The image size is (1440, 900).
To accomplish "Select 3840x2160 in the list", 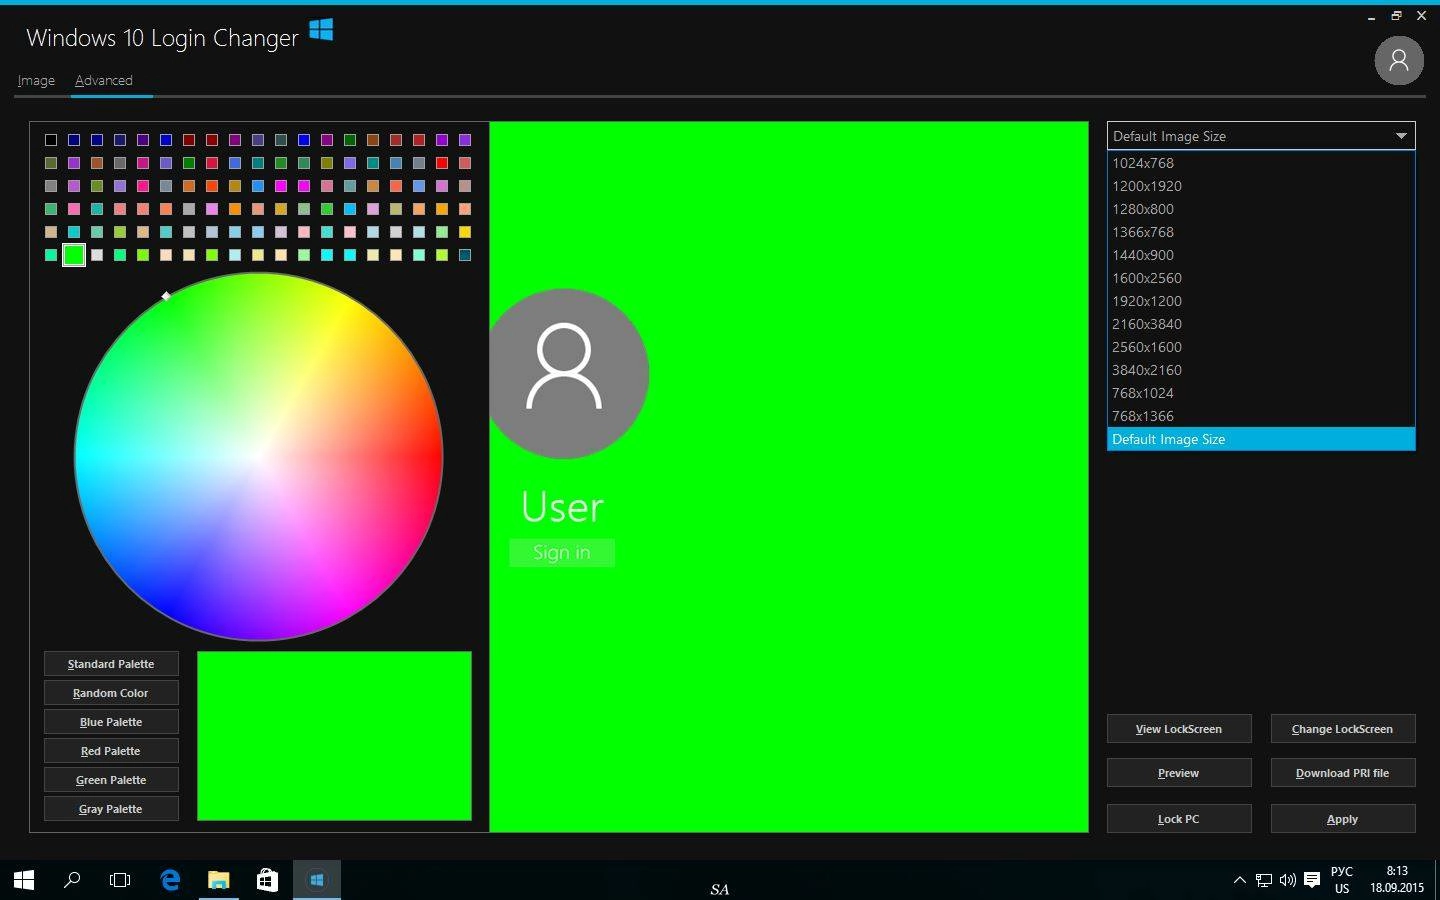I will (1261, 370).
